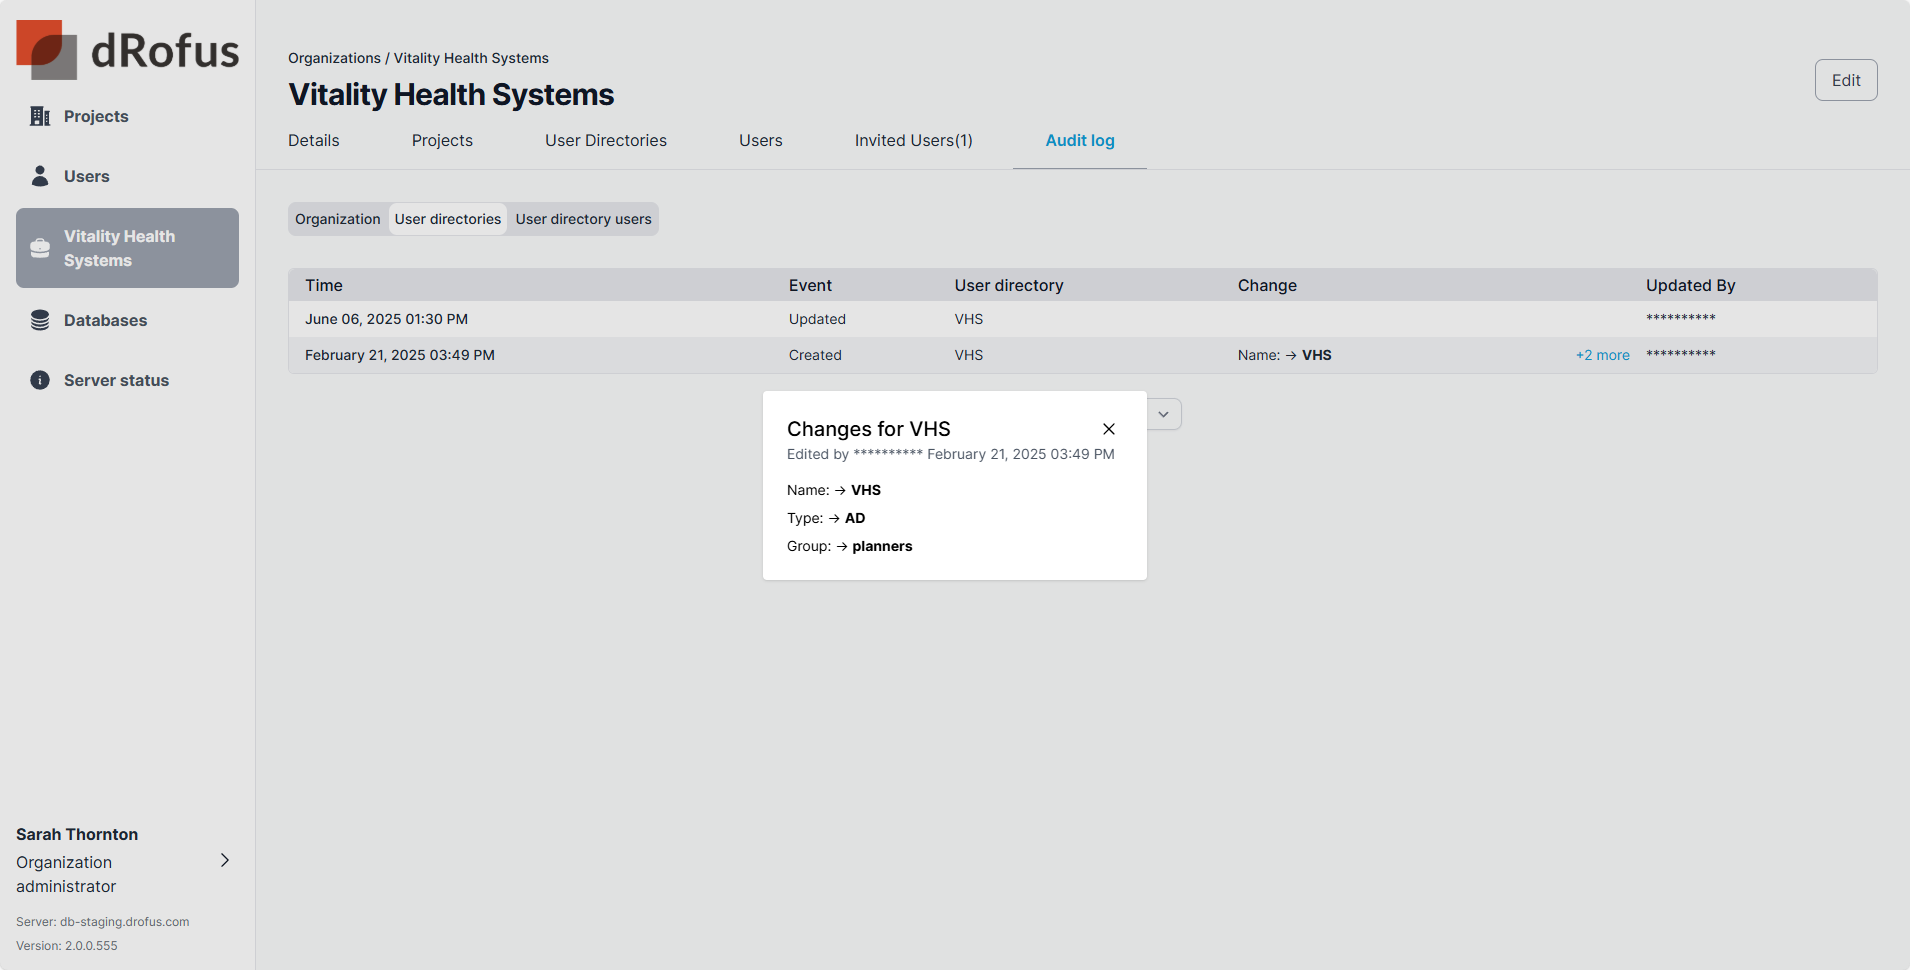Switch to the Details tab
The height and width of the screenshot is (970, 1910).
(313, 141)
